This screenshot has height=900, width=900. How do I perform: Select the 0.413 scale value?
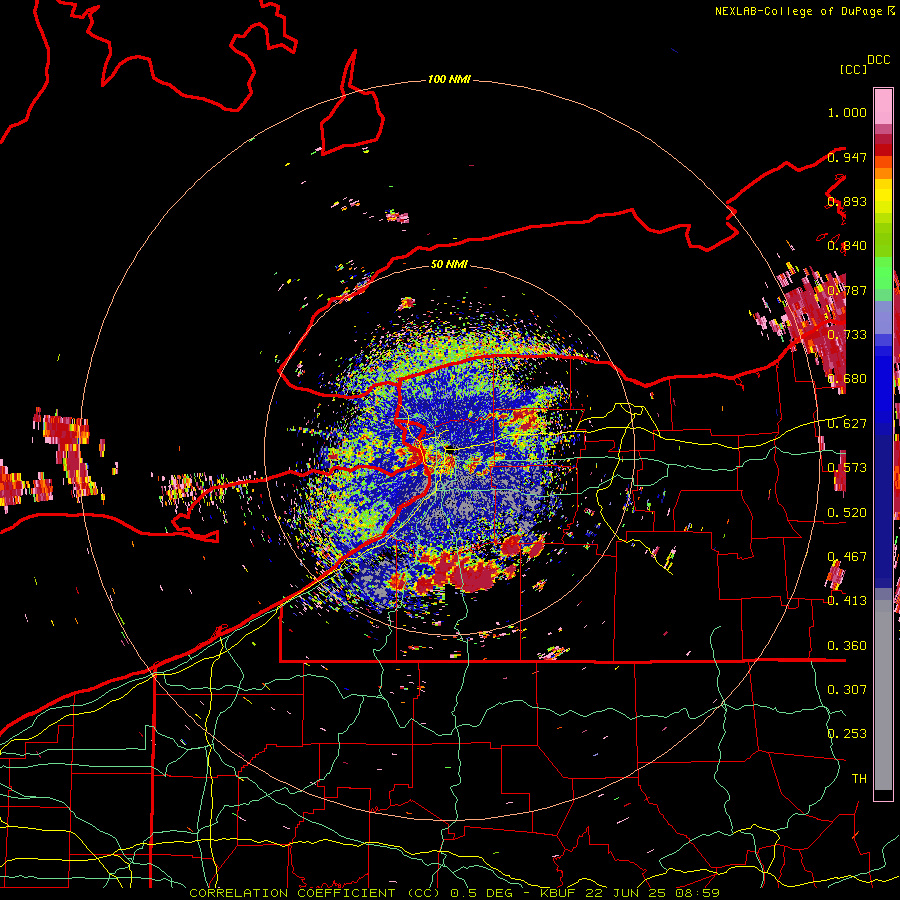pyautogui.click(x=847, y=601)
